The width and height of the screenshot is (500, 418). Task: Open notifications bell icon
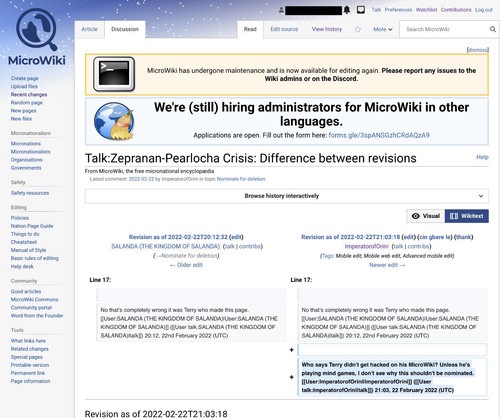click(x=347, y=10)
